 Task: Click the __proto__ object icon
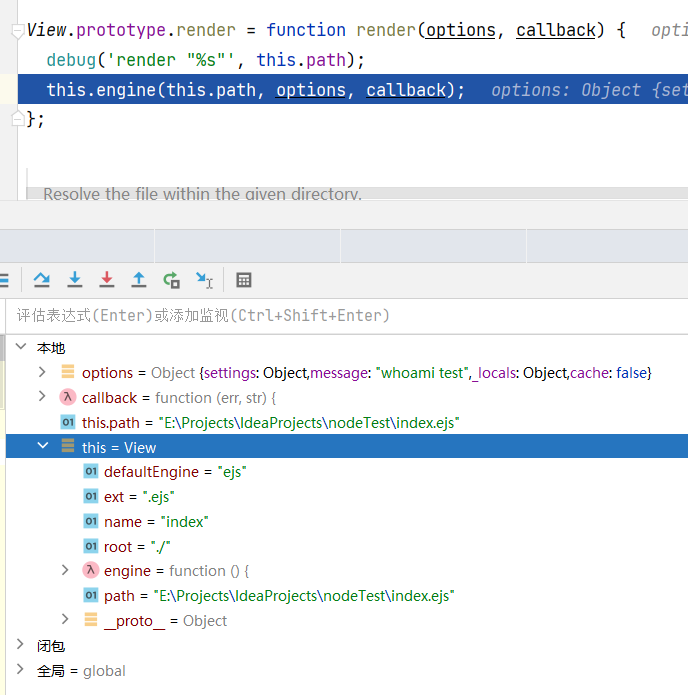tap(91, 620)
